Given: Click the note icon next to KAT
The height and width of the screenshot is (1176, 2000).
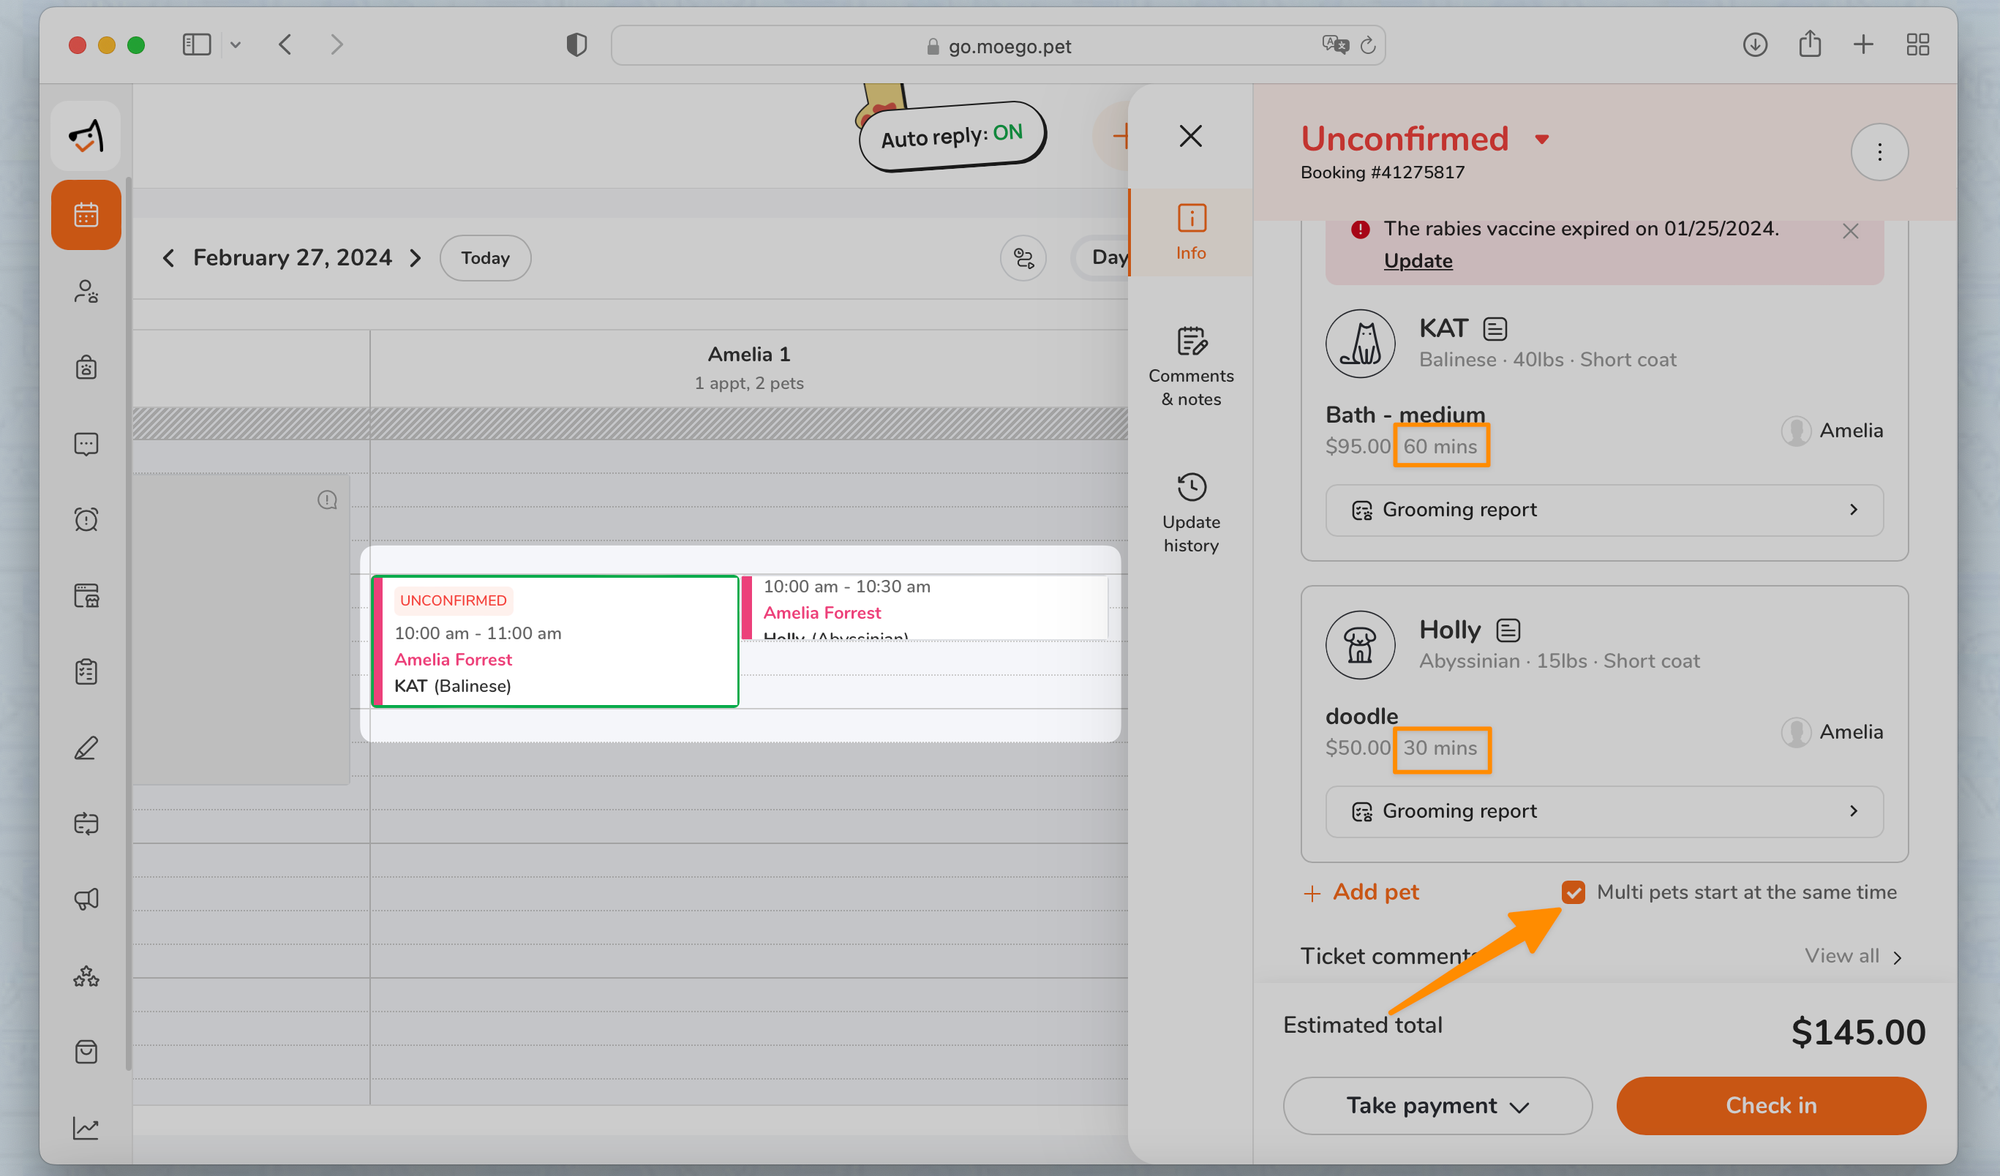Looking at the screenshot, I should (1495, 329).
